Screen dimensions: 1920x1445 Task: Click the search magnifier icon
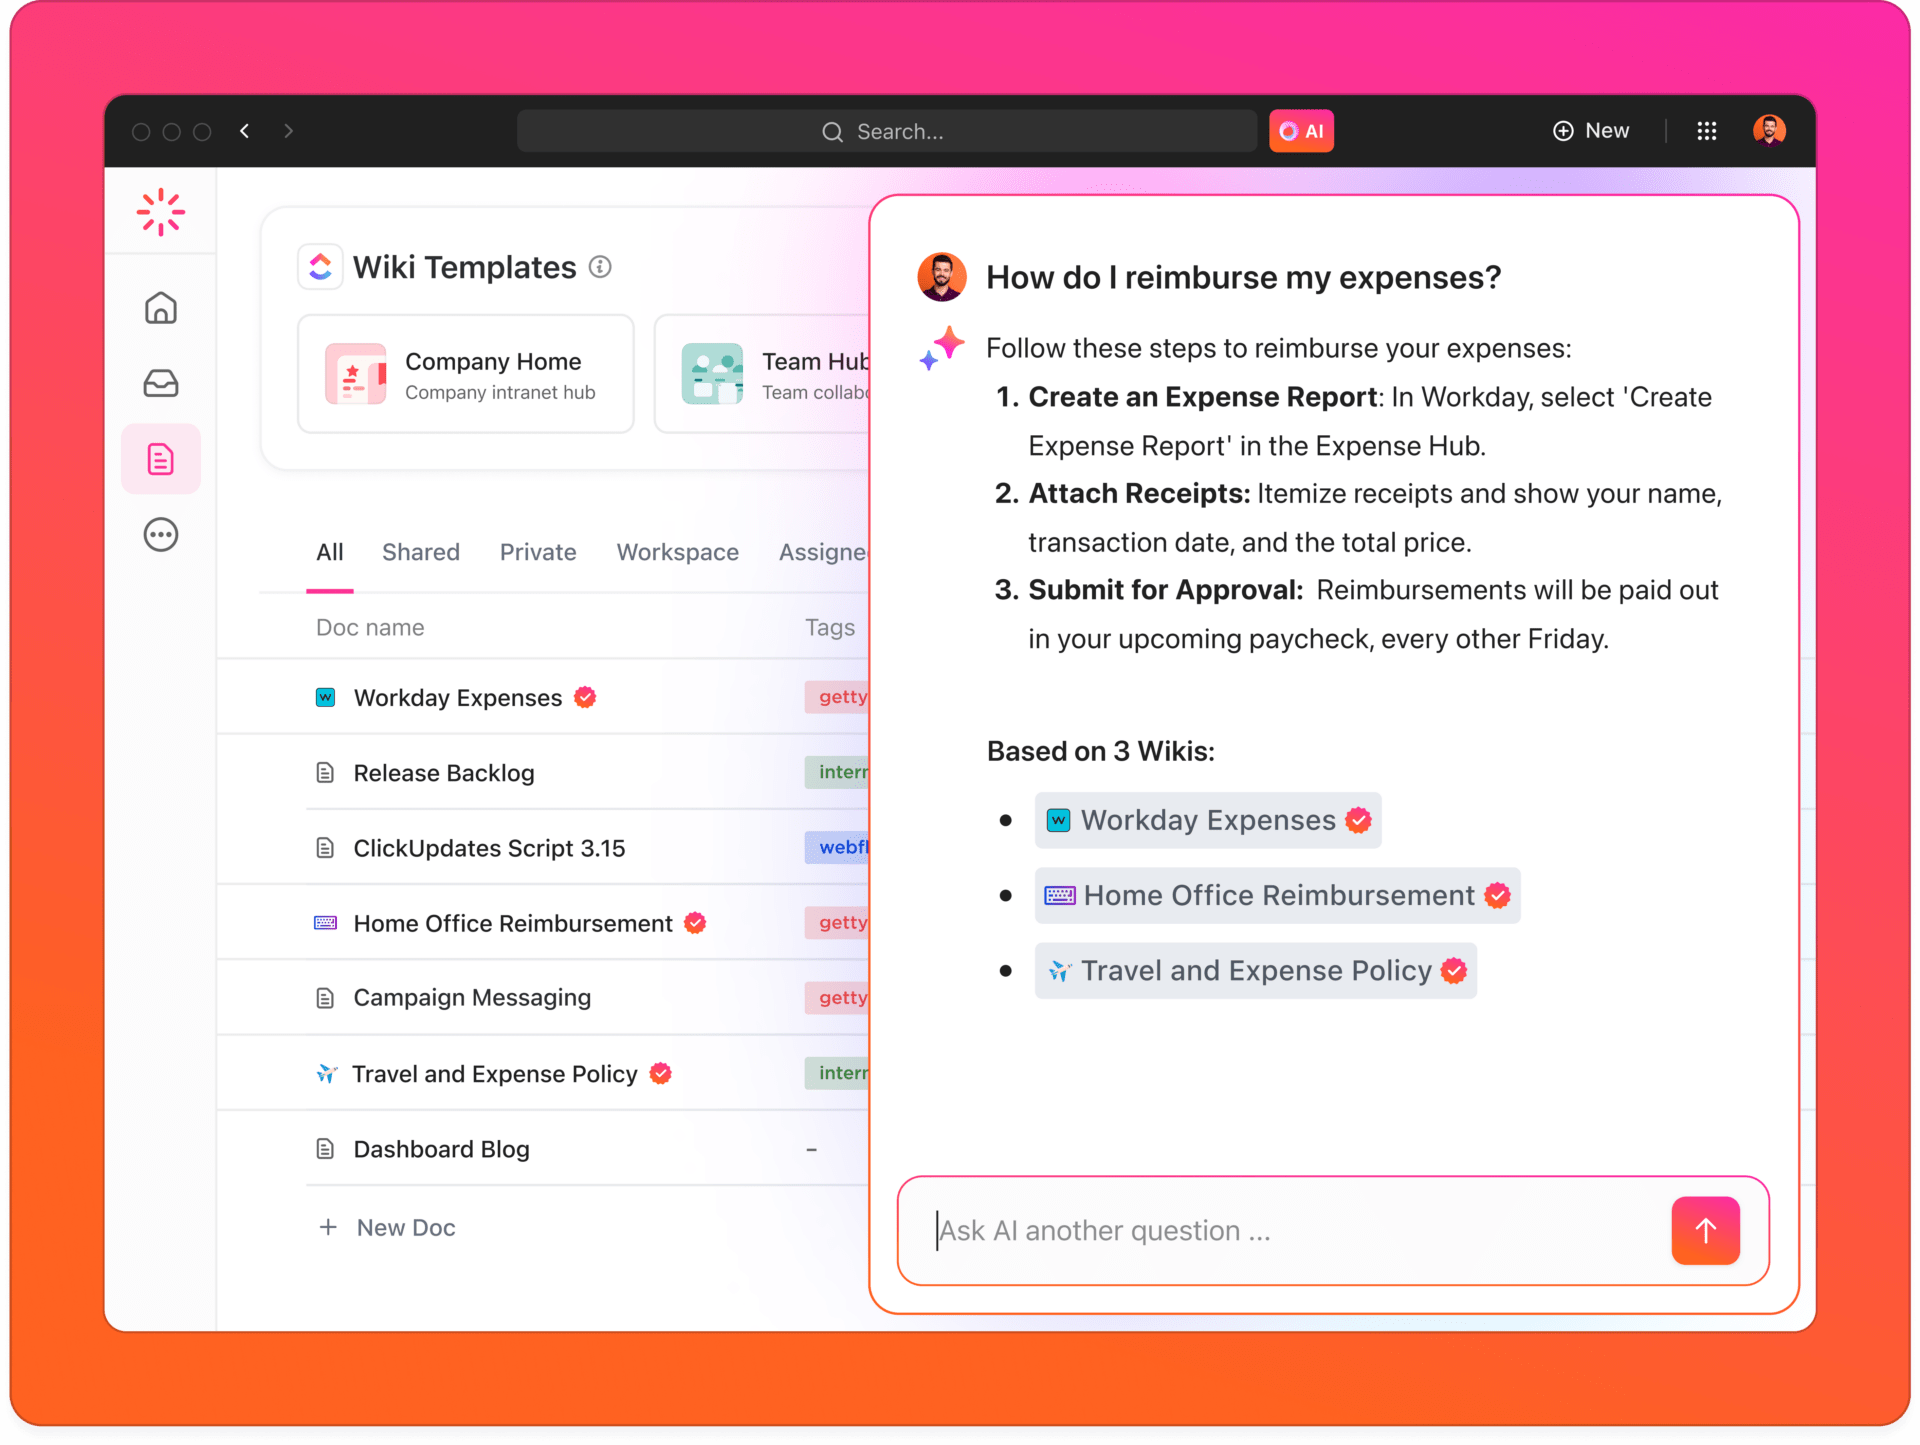[832, 132]
